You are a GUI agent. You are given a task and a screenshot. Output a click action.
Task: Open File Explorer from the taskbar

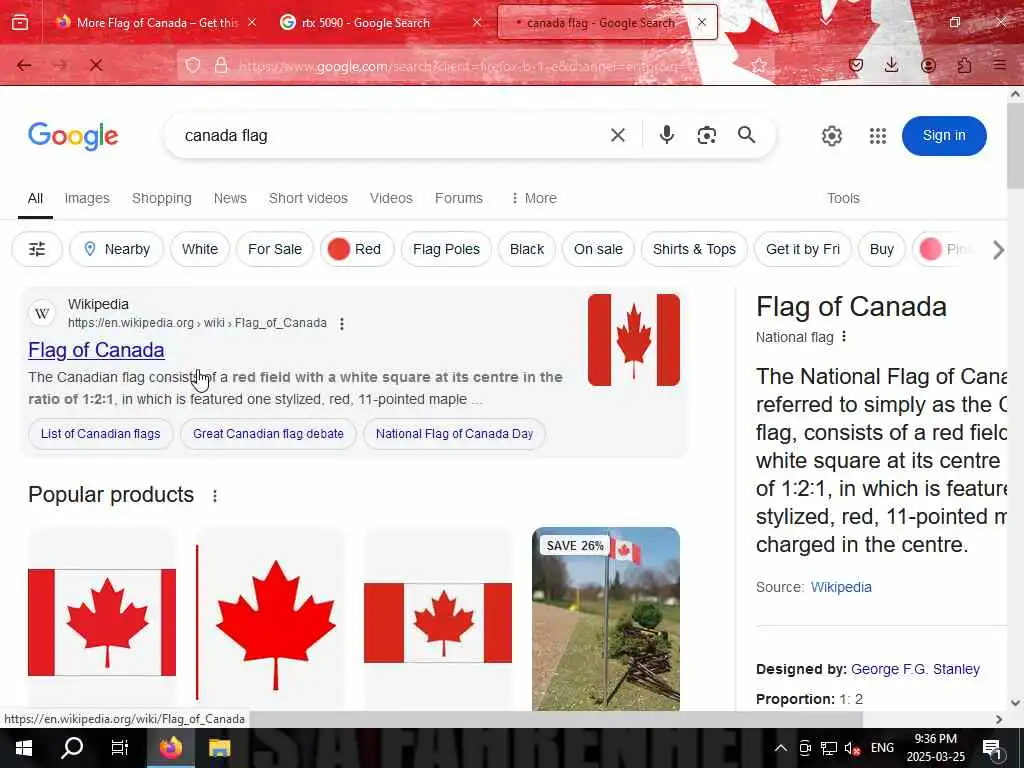(x=219, y=748)
